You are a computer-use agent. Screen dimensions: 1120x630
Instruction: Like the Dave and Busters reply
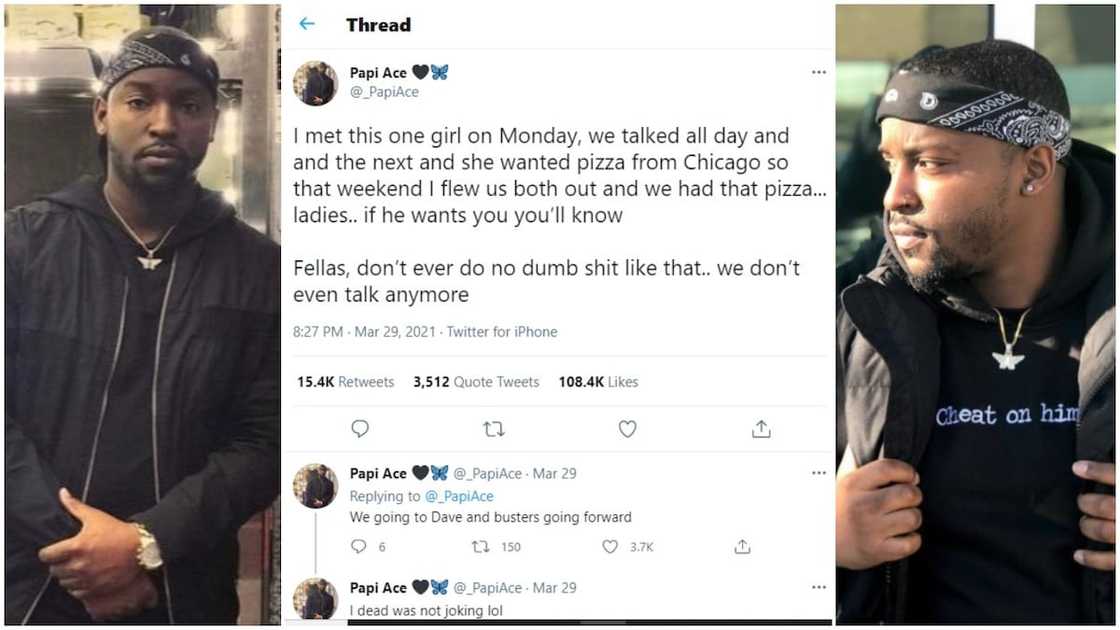[608, 547]
